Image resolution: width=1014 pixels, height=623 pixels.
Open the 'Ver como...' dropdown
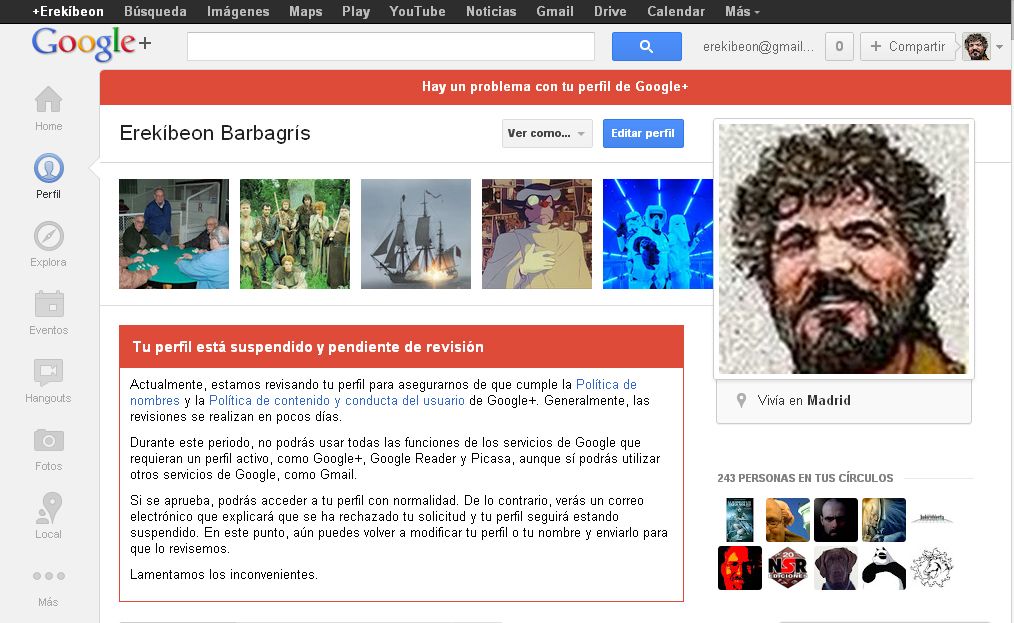click(x=547, y=134)
